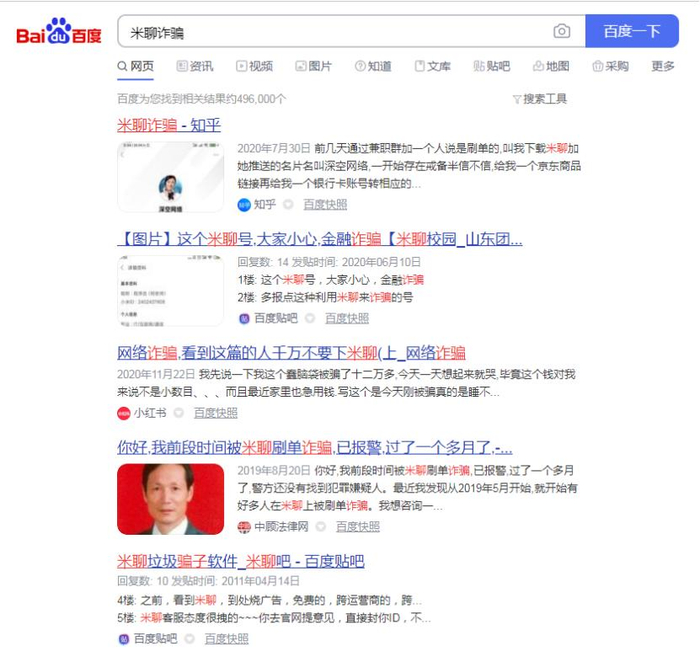Viewport: 700px width, 662px height.
Task: Switch to the 视频 tab
Action: [254, 67]
